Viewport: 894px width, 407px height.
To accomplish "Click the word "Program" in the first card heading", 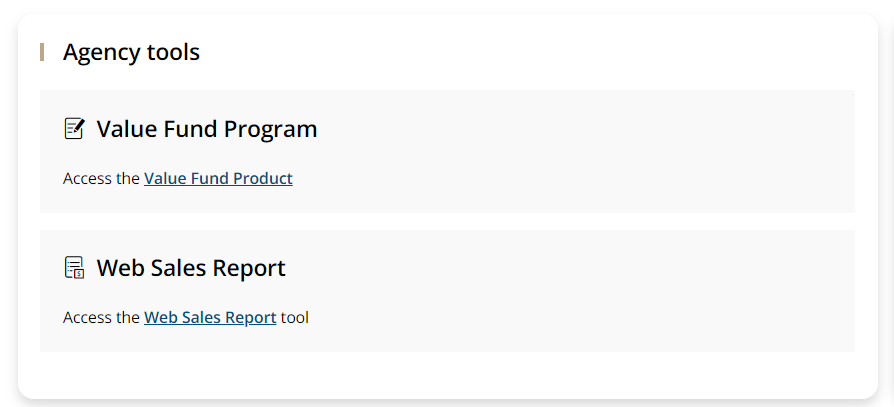I will pos(270,129).
